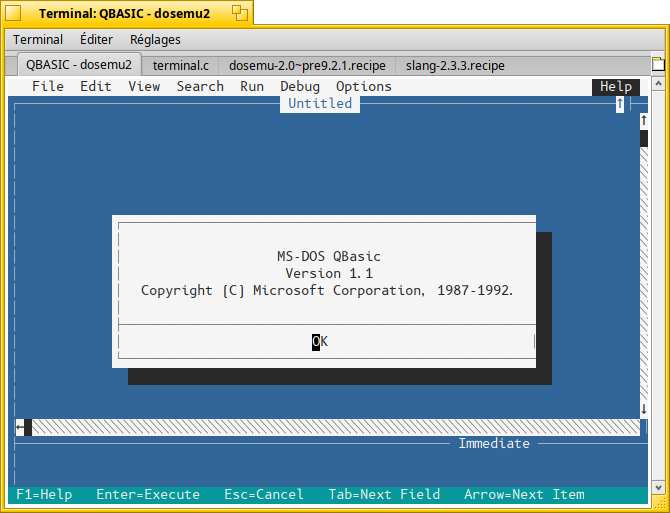Switch to the terminal.c tab
This screenshot has width=670, height=513.
point(180,66)
